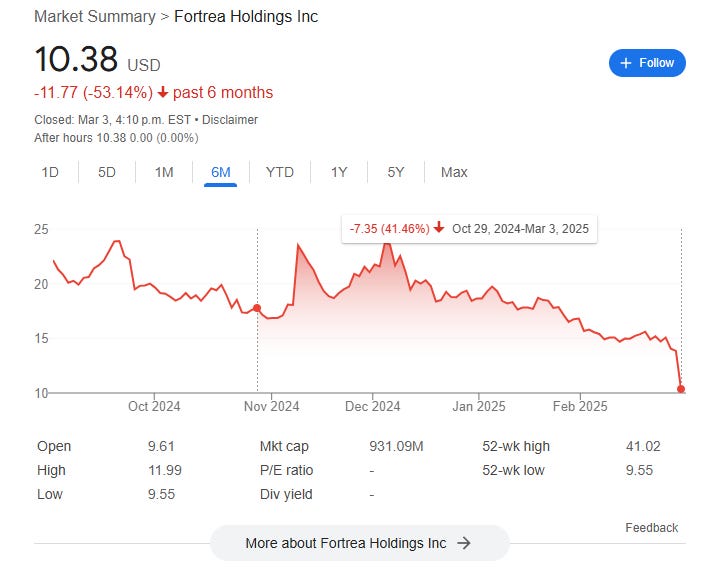The height and width of the screenshot is (573, 713).
Task: Click the plus icon in Follow button
Action: [x=626, y=63]
